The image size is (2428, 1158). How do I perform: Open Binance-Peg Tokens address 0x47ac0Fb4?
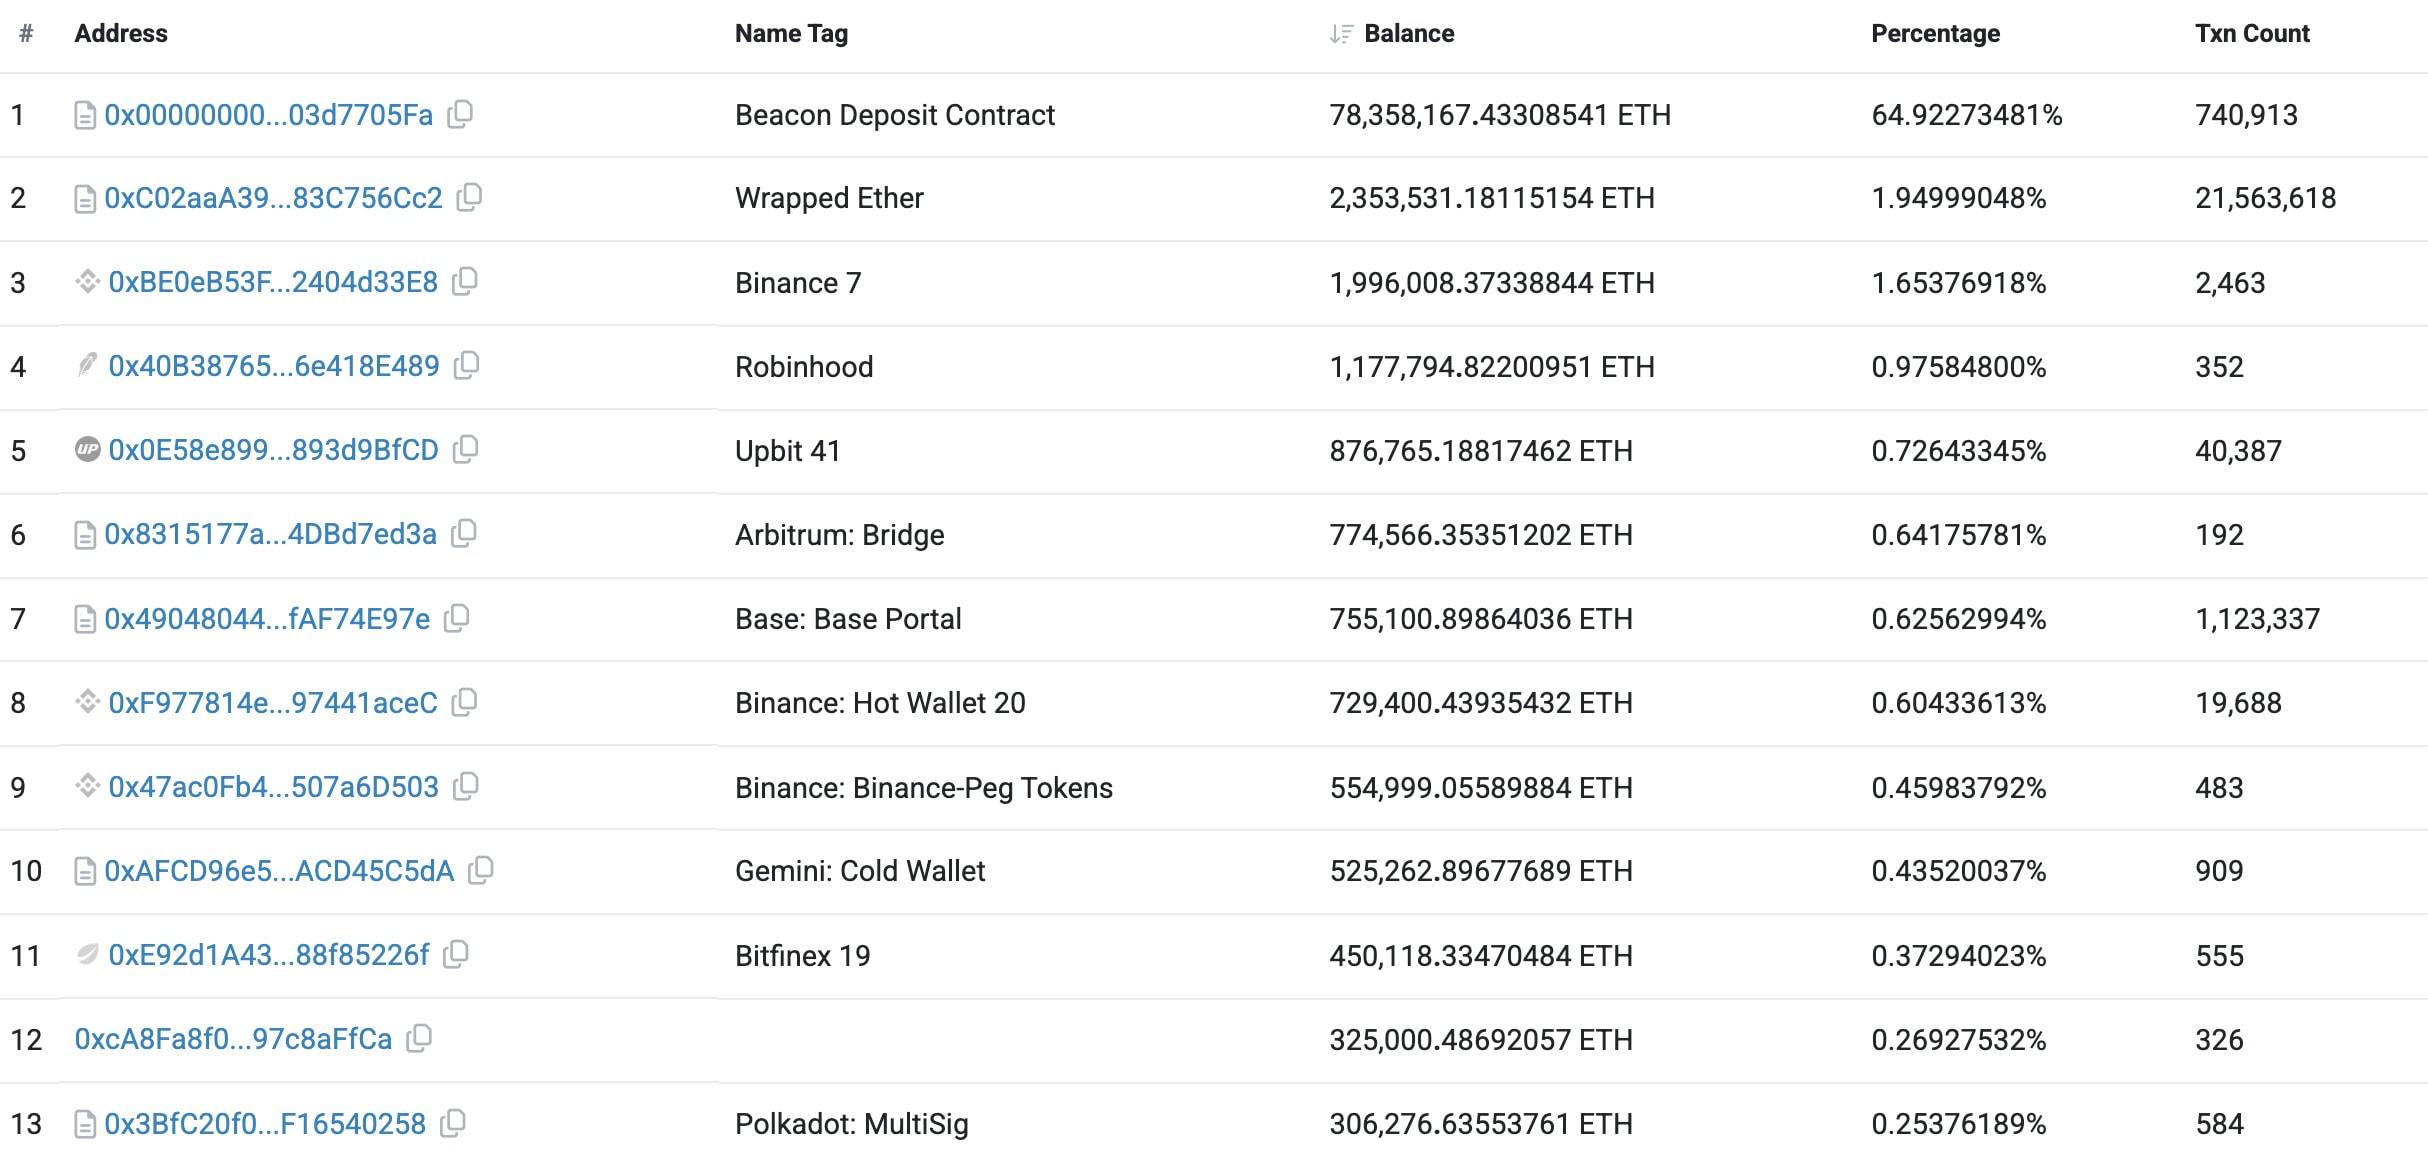pyautogui.click(x=273, y=787)
